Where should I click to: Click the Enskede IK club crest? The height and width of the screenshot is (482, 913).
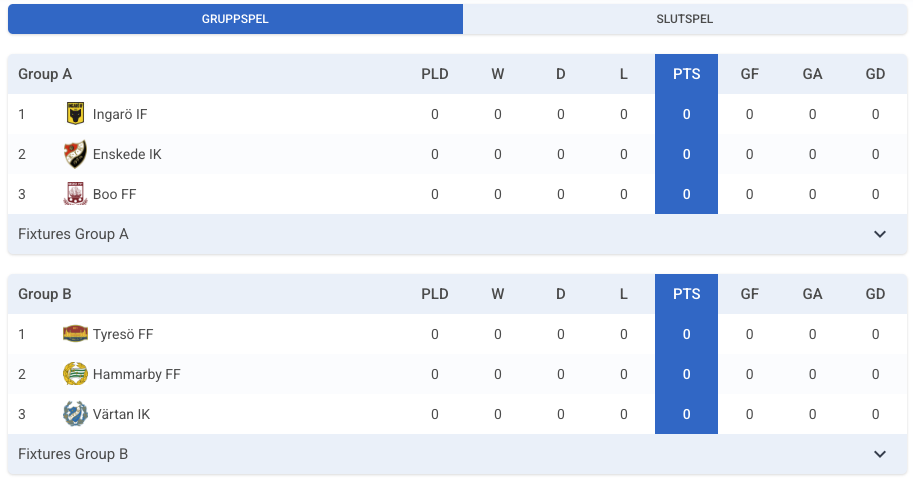(75, 154)
